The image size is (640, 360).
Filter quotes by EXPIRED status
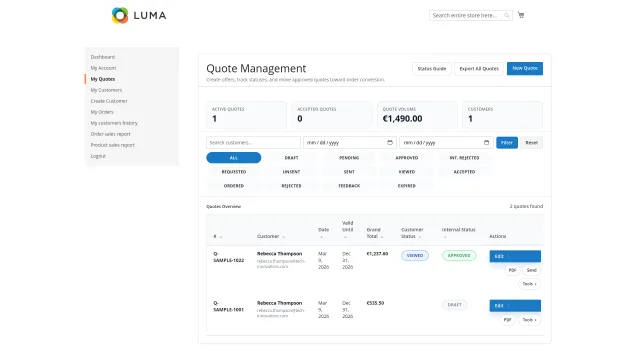pyautogui.click(x=407, y=186)
